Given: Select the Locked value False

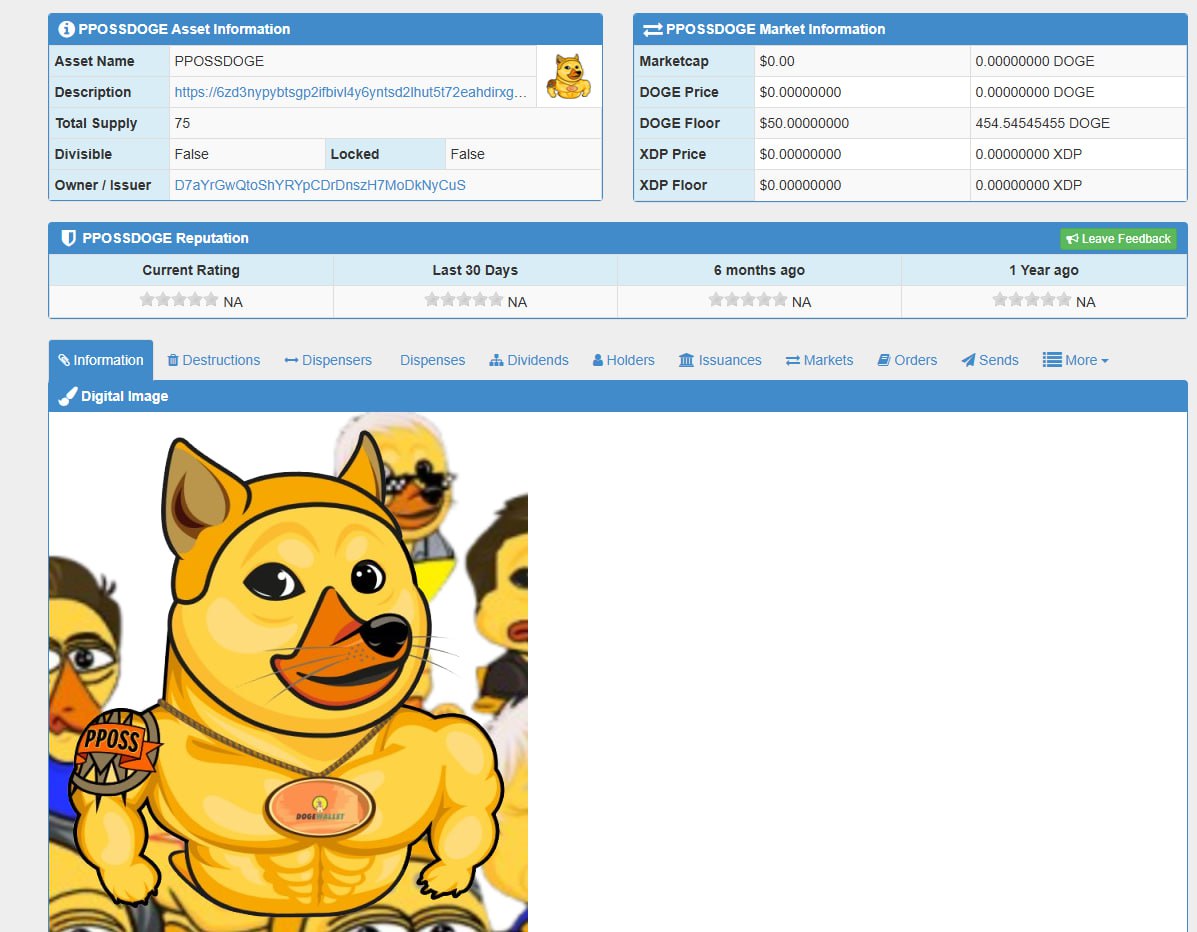Looking at the screenshot, I should (x=467, y=154).
